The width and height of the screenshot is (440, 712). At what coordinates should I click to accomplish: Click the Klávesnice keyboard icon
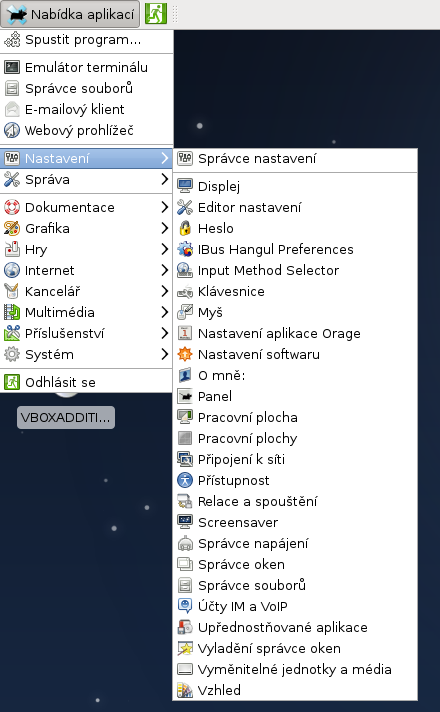coord(185,292)
